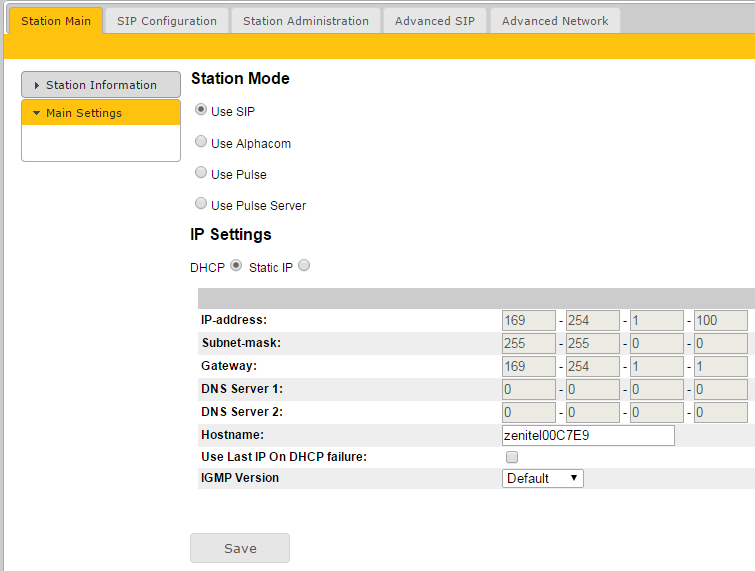Enable the DHCP radio button

(x=236, y=266)
